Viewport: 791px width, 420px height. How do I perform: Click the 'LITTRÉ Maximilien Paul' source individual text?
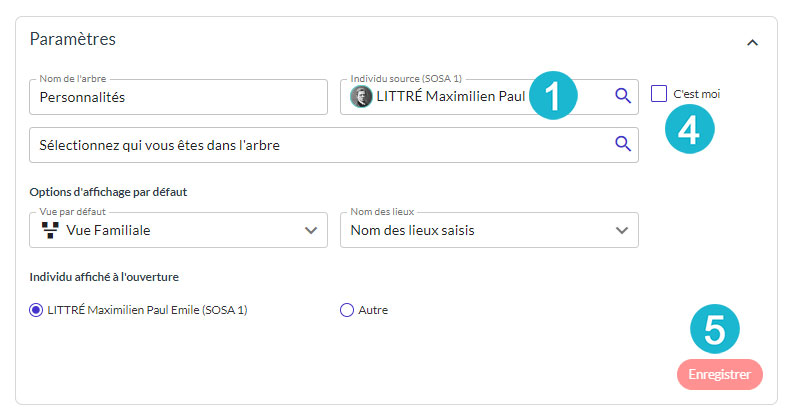tap(450, 97)
